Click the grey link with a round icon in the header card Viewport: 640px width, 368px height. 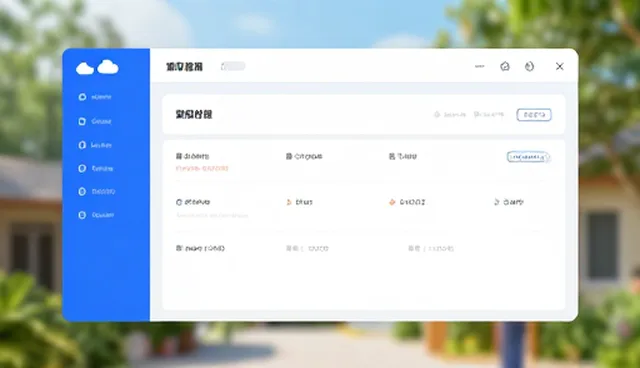coord(449,115)
